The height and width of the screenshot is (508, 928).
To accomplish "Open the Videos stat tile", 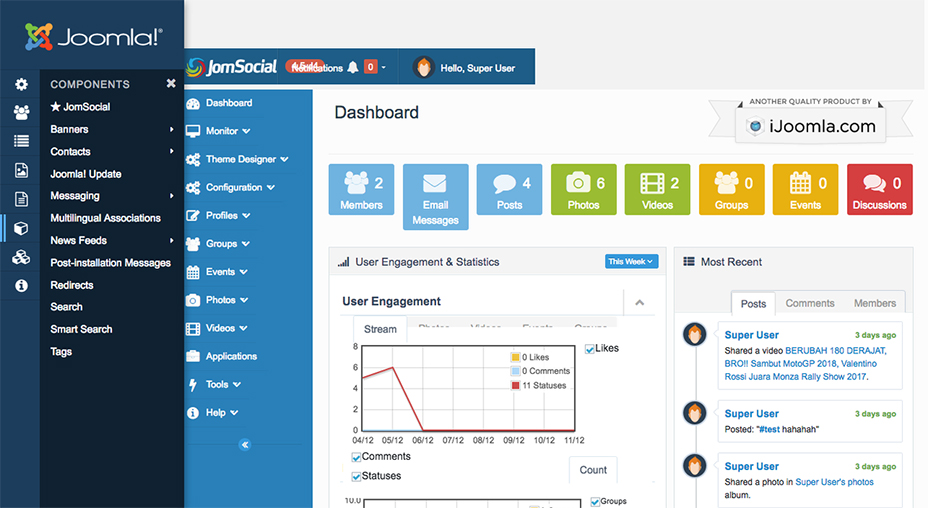I will [658, 189].
